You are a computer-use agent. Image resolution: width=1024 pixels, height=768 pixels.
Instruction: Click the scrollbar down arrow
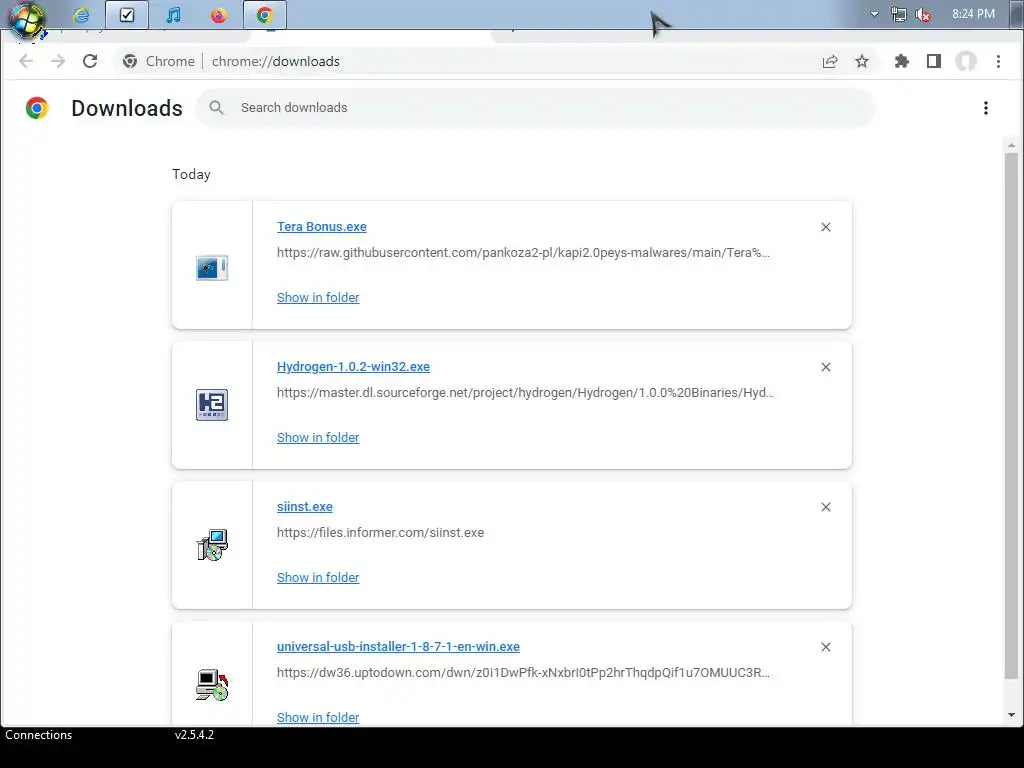(1011, 715)
